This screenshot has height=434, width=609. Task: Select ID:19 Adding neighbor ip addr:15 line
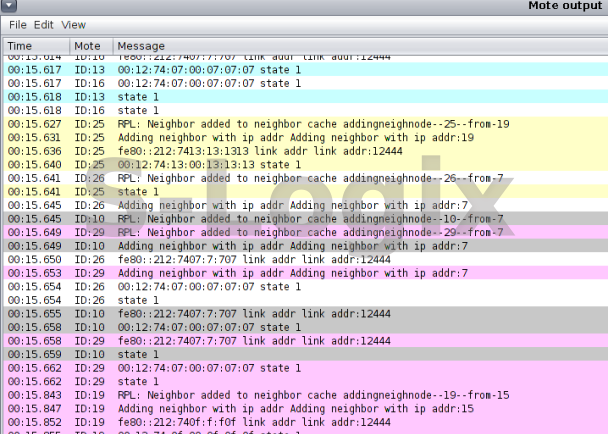[306, 409]
